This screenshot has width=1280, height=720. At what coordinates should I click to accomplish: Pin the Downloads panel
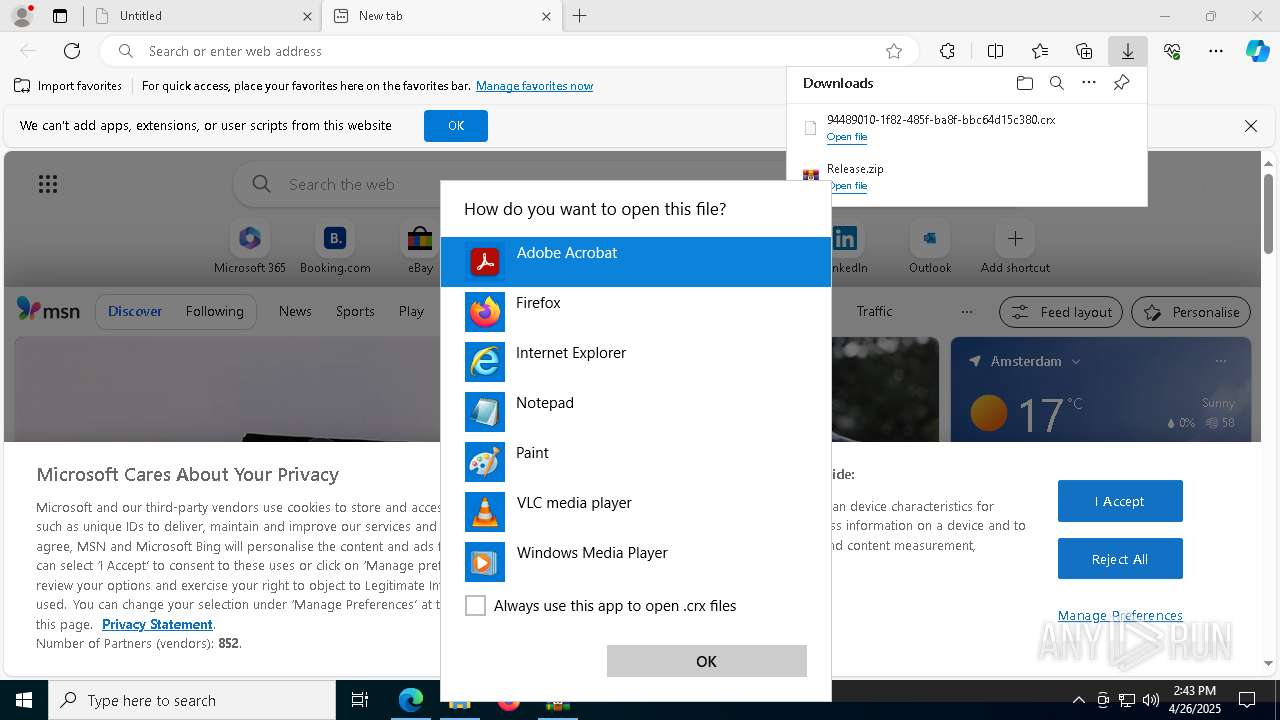(1121, 83)
